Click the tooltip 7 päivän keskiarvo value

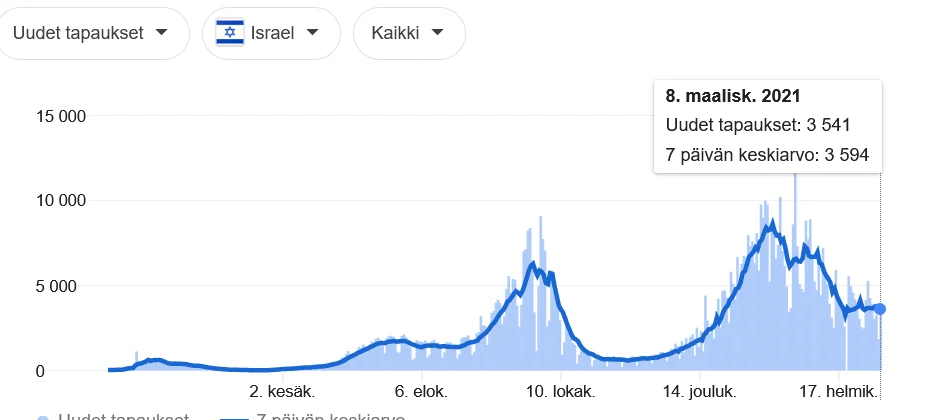(x=767, y=155)
